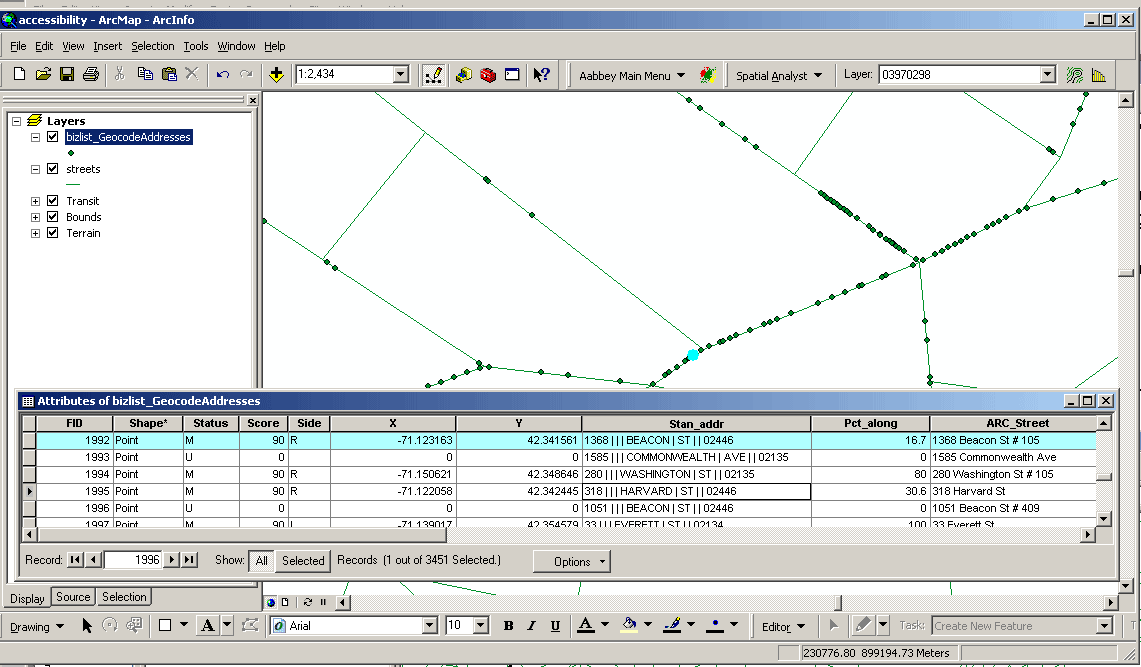Launch ArcCatalog from the toolbar
The image size is (1141, 667).
coord(463,74)
